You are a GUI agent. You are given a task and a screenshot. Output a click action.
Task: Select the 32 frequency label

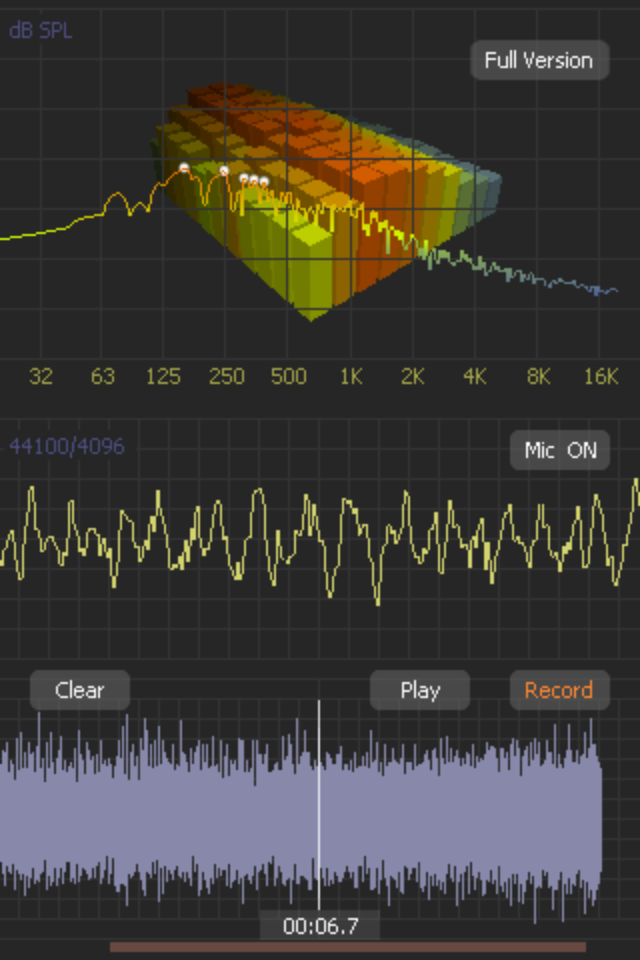click(x=40, y=377)
